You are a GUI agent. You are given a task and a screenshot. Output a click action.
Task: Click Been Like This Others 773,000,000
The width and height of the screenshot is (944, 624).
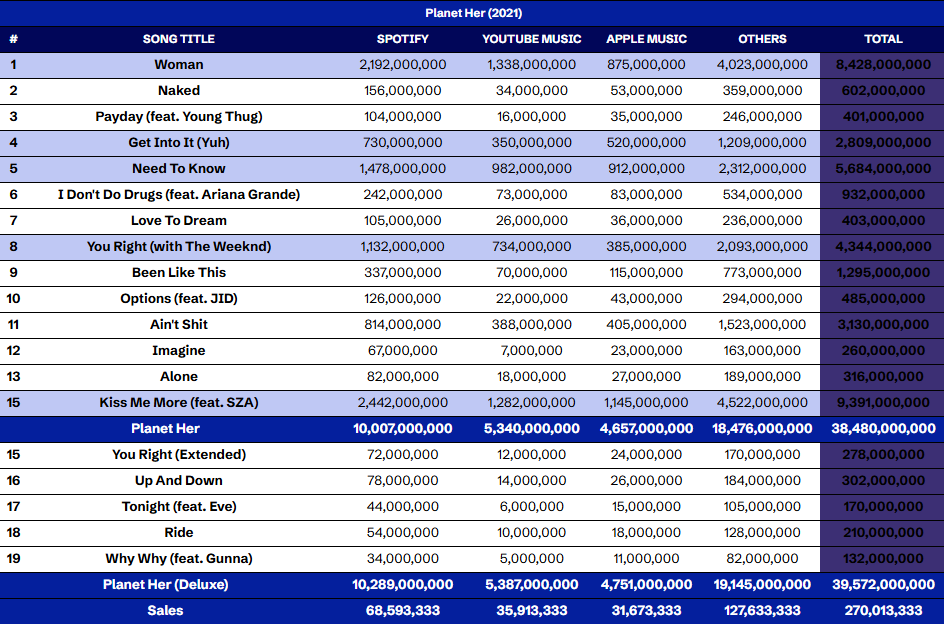coord(762,272)
